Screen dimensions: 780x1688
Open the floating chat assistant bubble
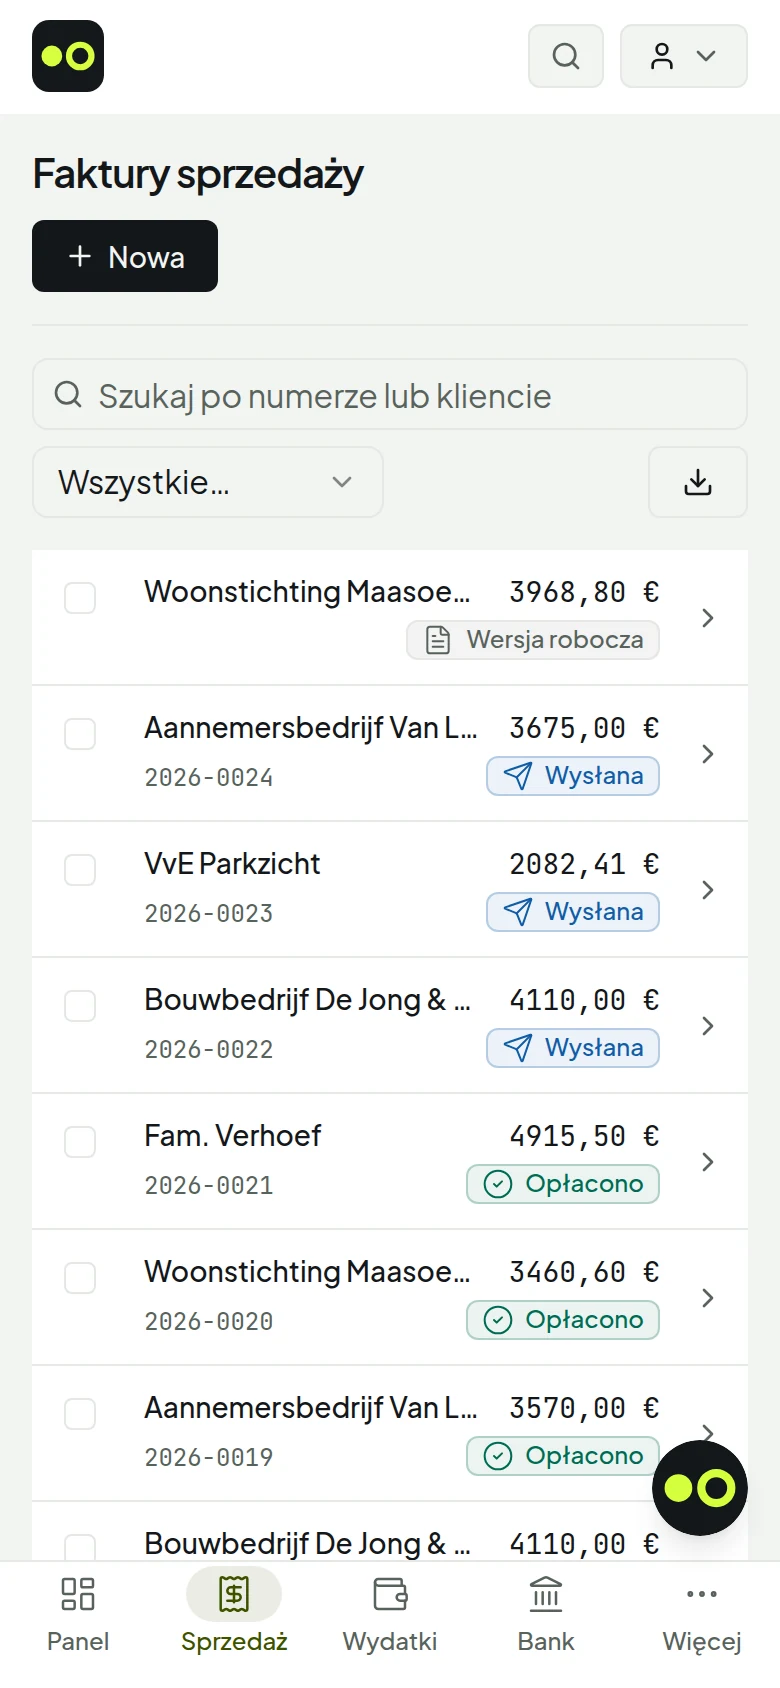(700, 1488)
